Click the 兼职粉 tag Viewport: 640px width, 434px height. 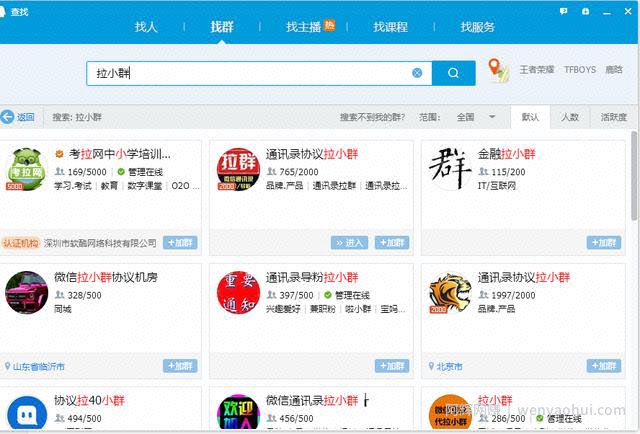pyautogui.click(x=323, y=309)
